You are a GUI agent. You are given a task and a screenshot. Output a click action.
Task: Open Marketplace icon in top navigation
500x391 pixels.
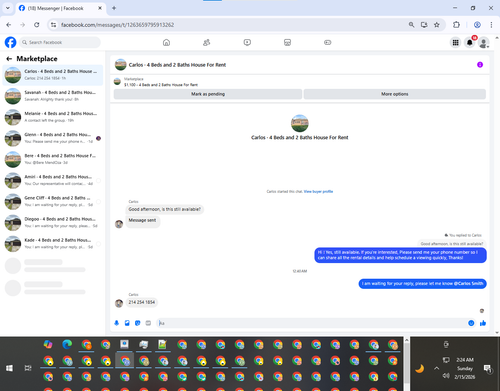287,42
